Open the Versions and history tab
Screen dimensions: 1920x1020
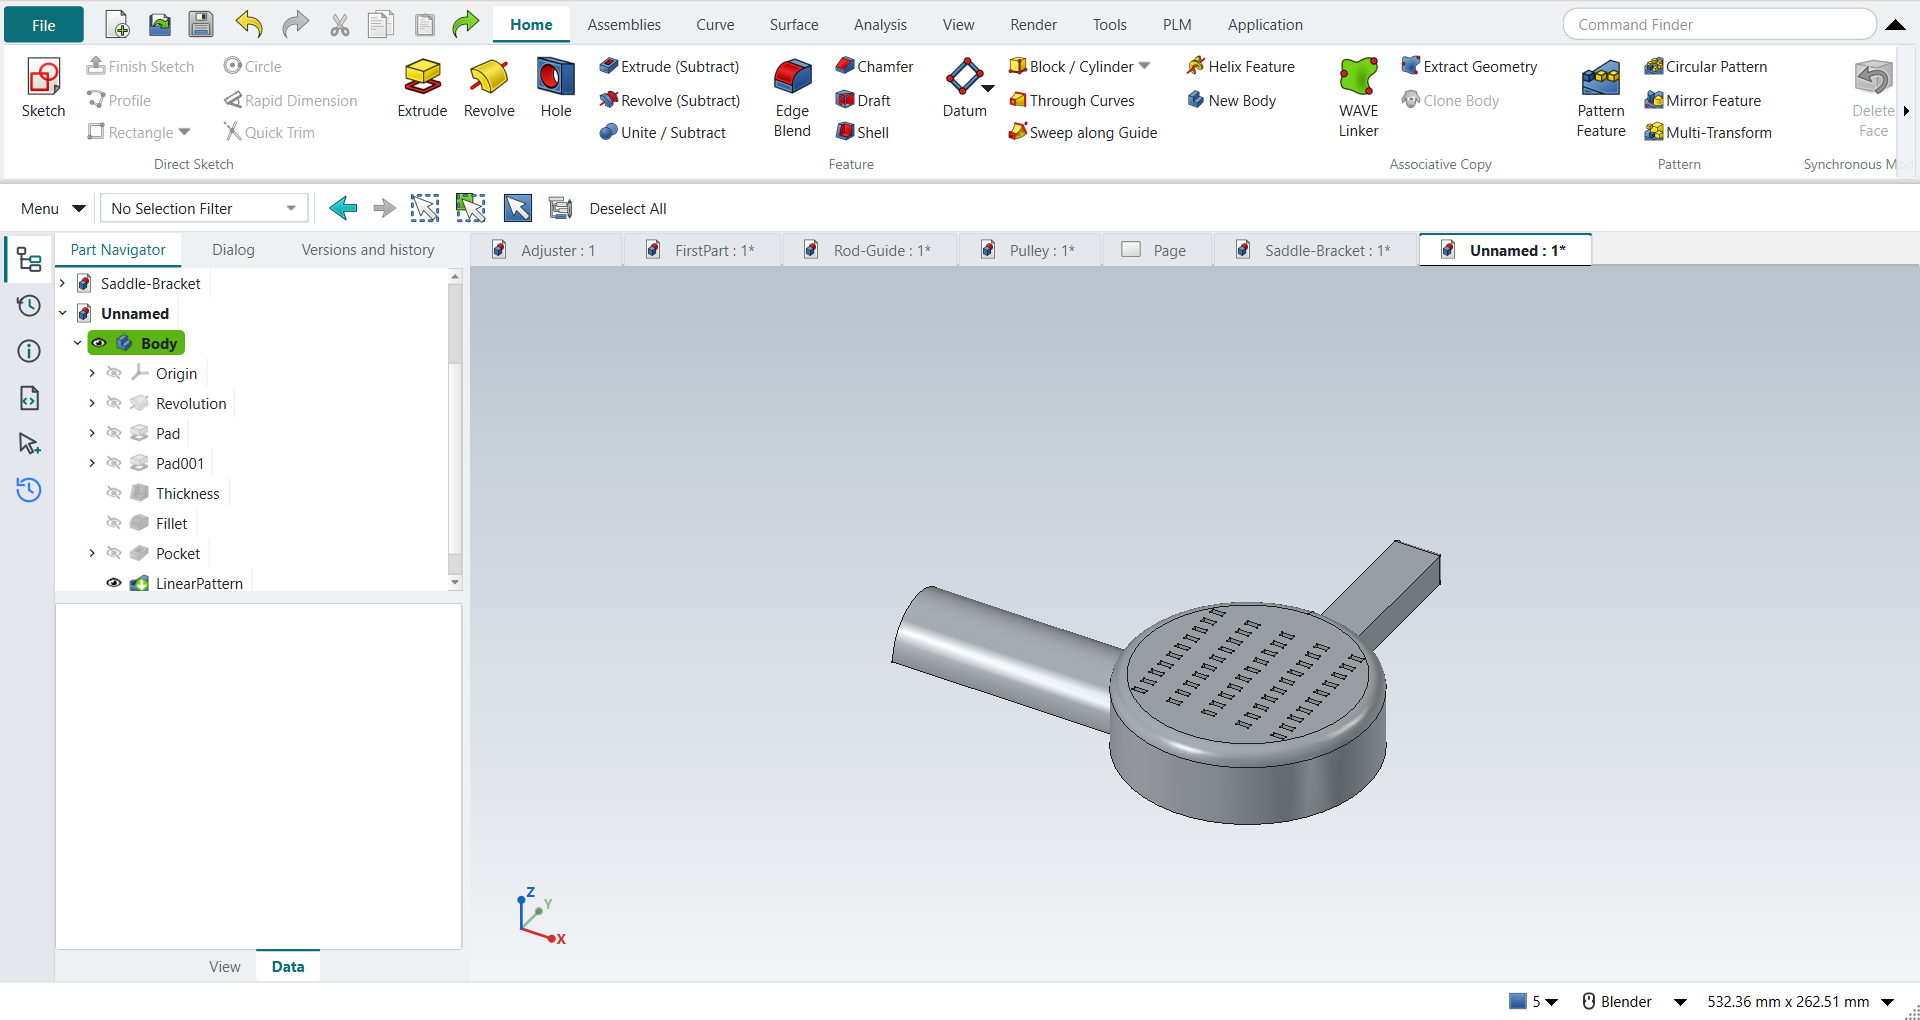(x=368, y=250)
